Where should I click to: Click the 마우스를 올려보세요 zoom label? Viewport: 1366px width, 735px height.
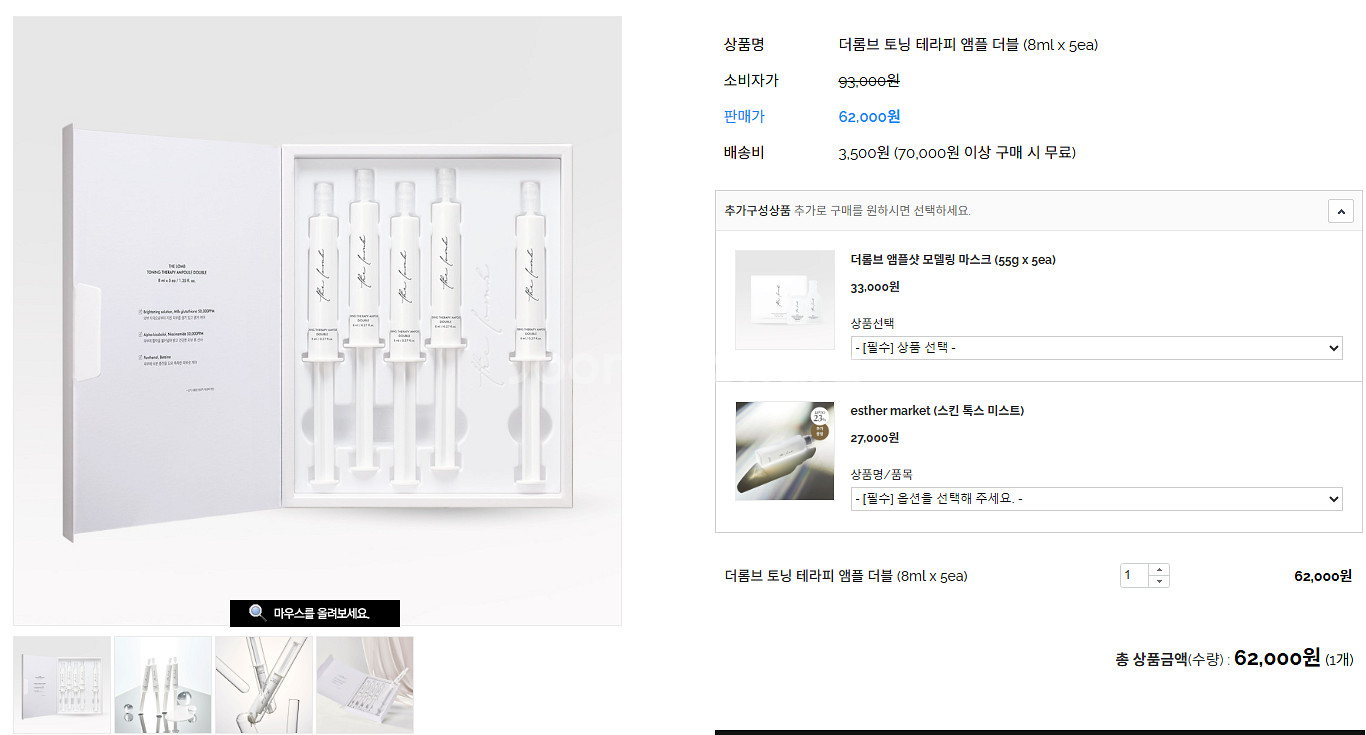click(x=321, y=613)
